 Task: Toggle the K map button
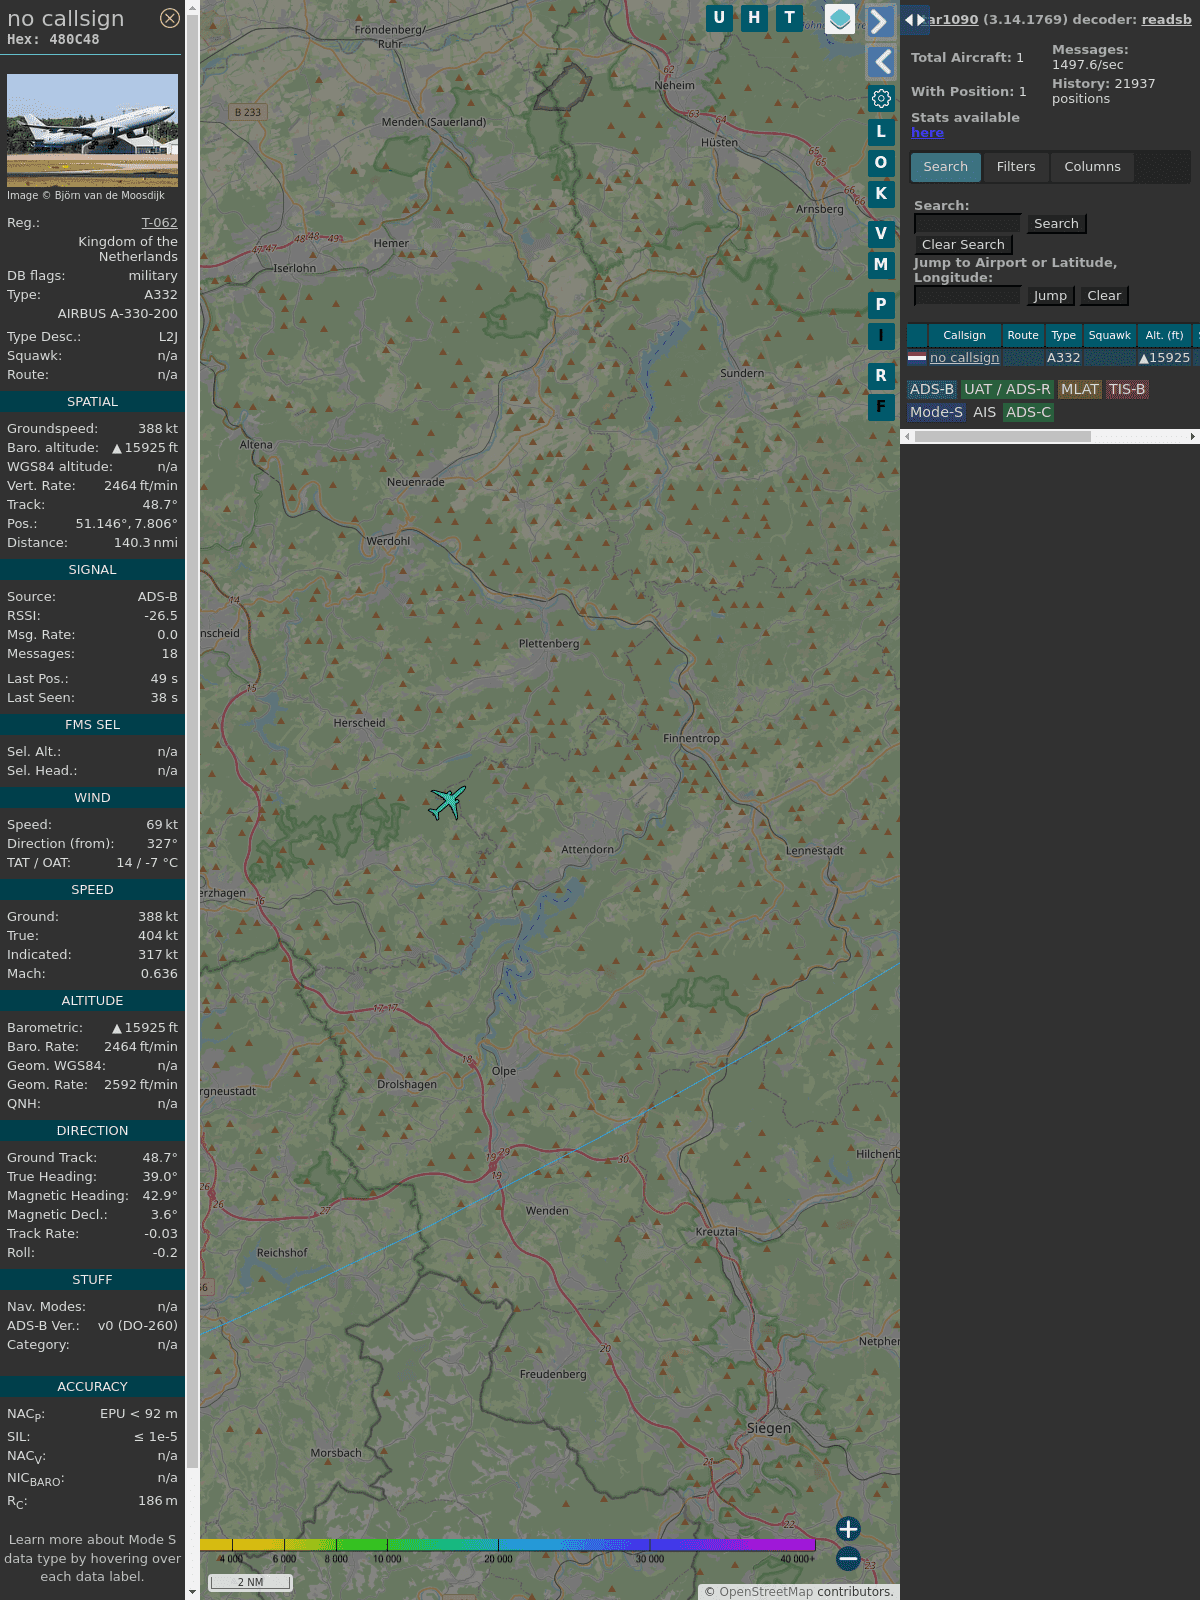[881, 194]
